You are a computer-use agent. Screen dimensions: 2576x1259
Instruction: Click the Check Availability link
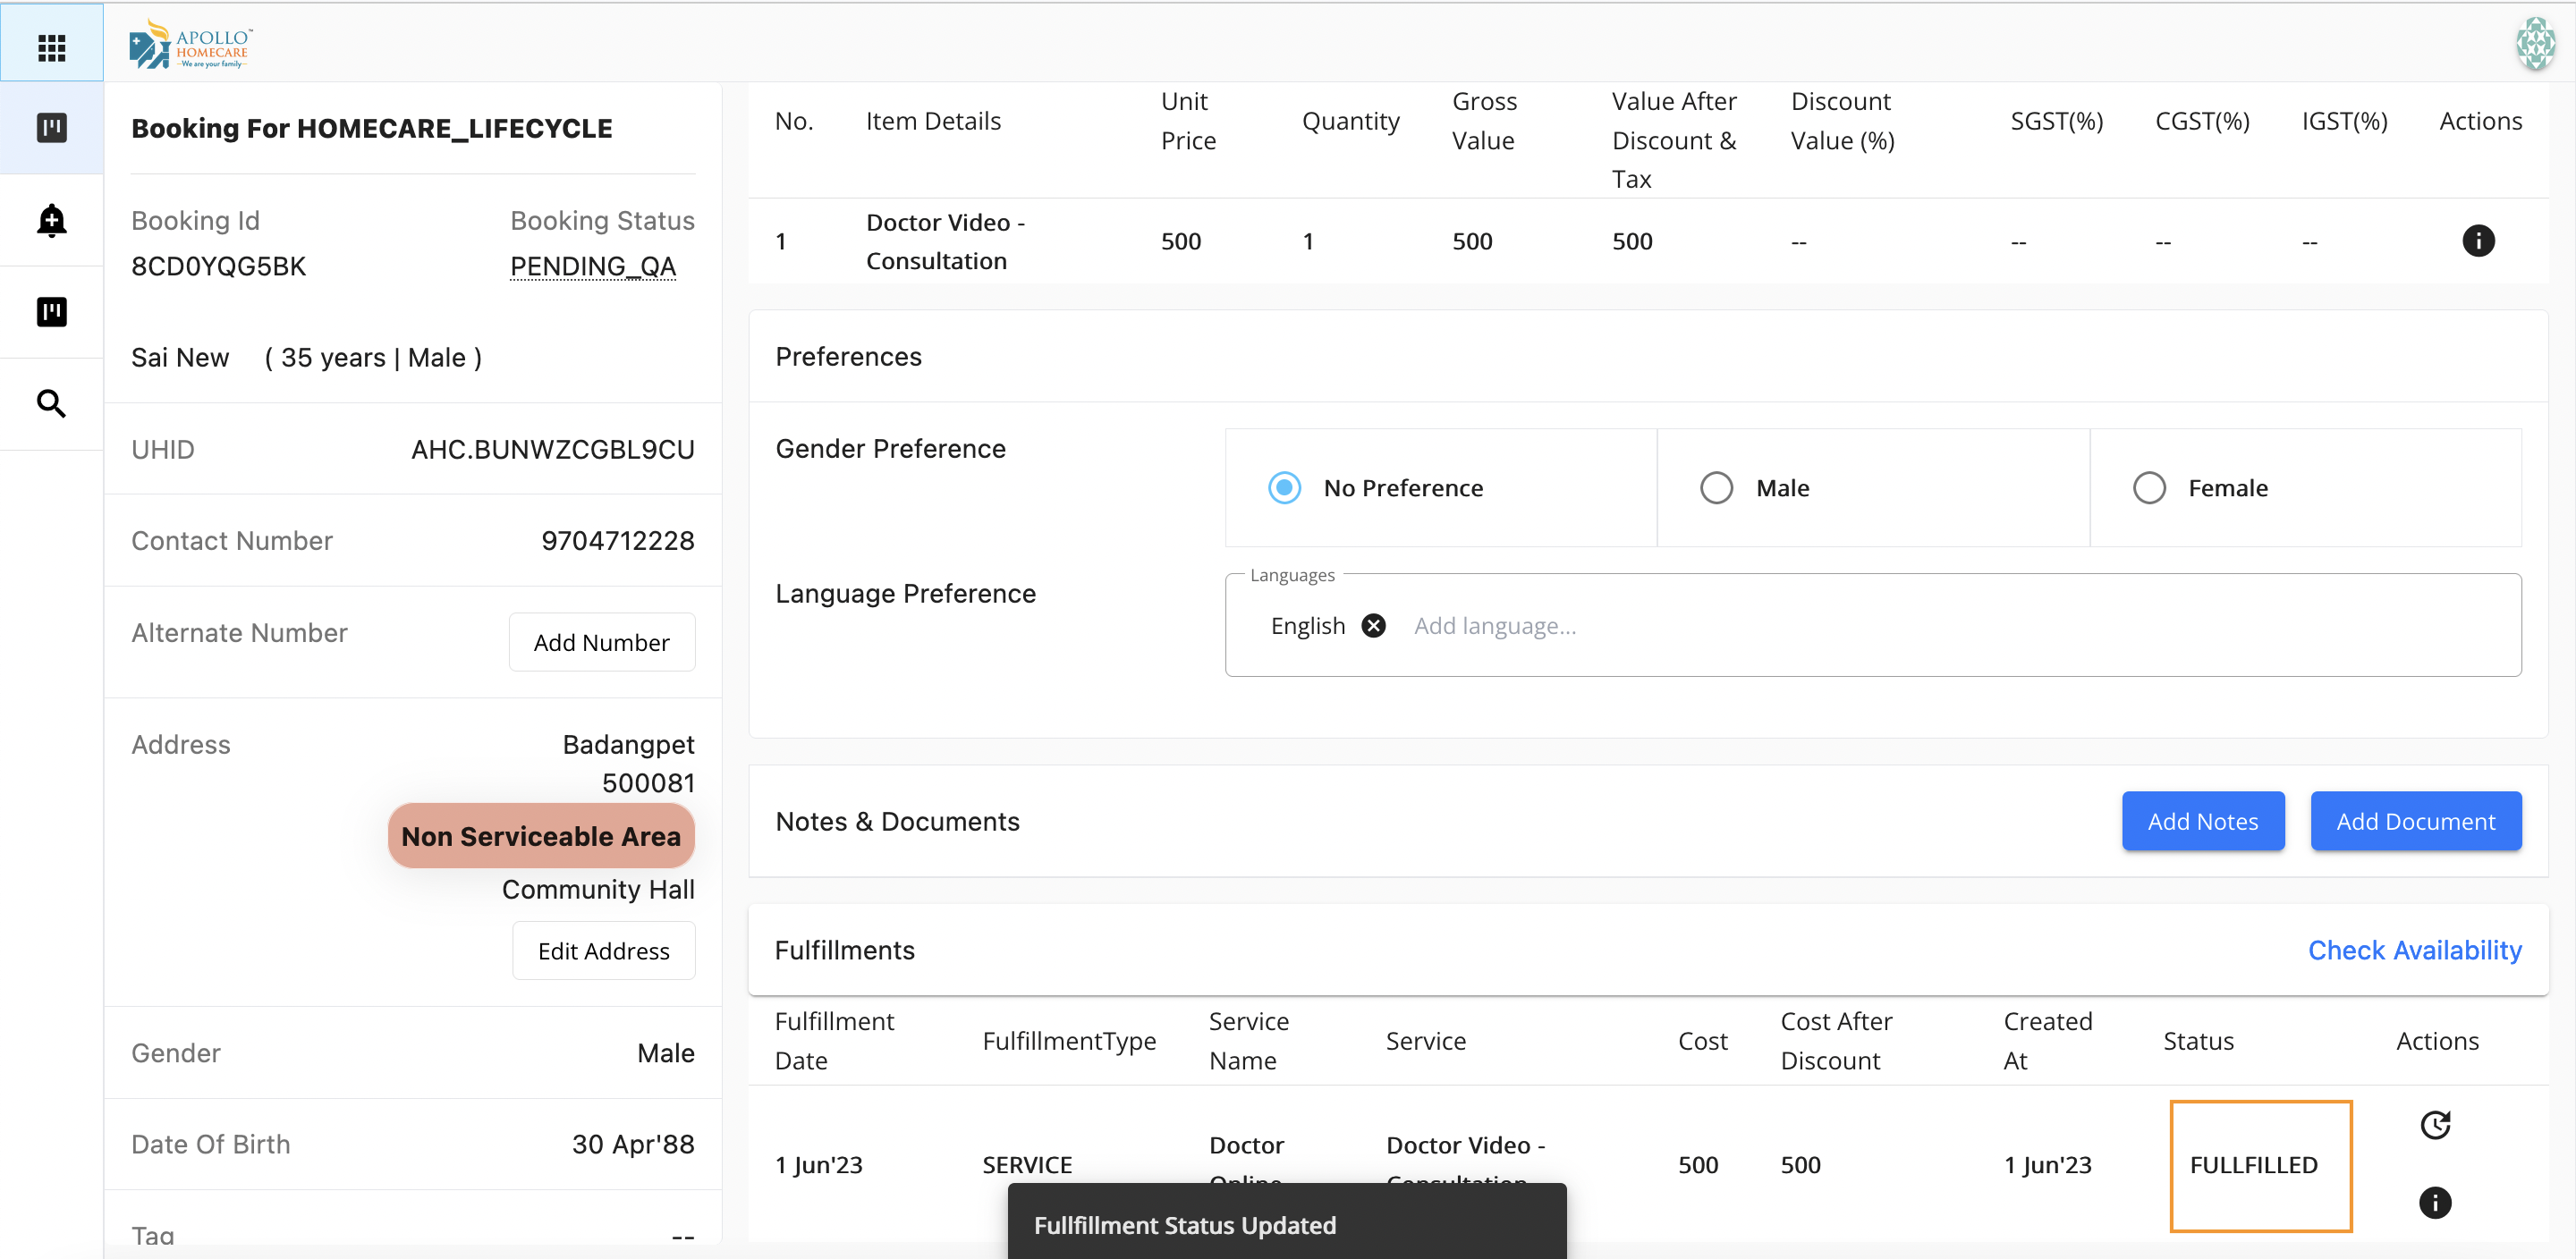tap(2413, 950)
